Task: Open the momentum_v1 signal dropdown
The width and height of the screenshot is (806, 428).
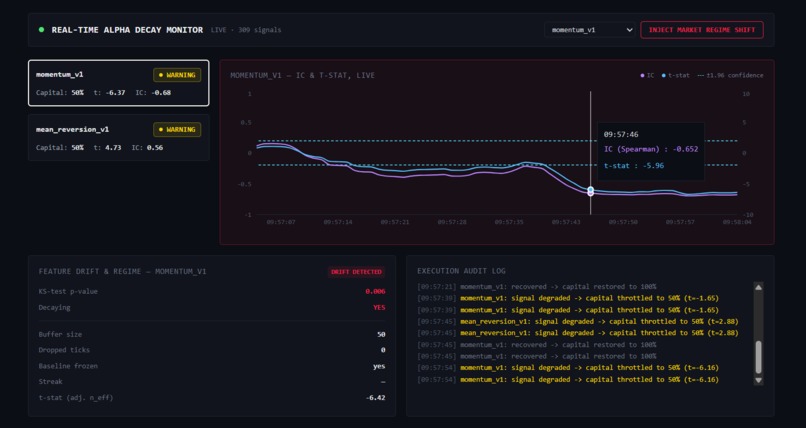Action: point(590,30)
